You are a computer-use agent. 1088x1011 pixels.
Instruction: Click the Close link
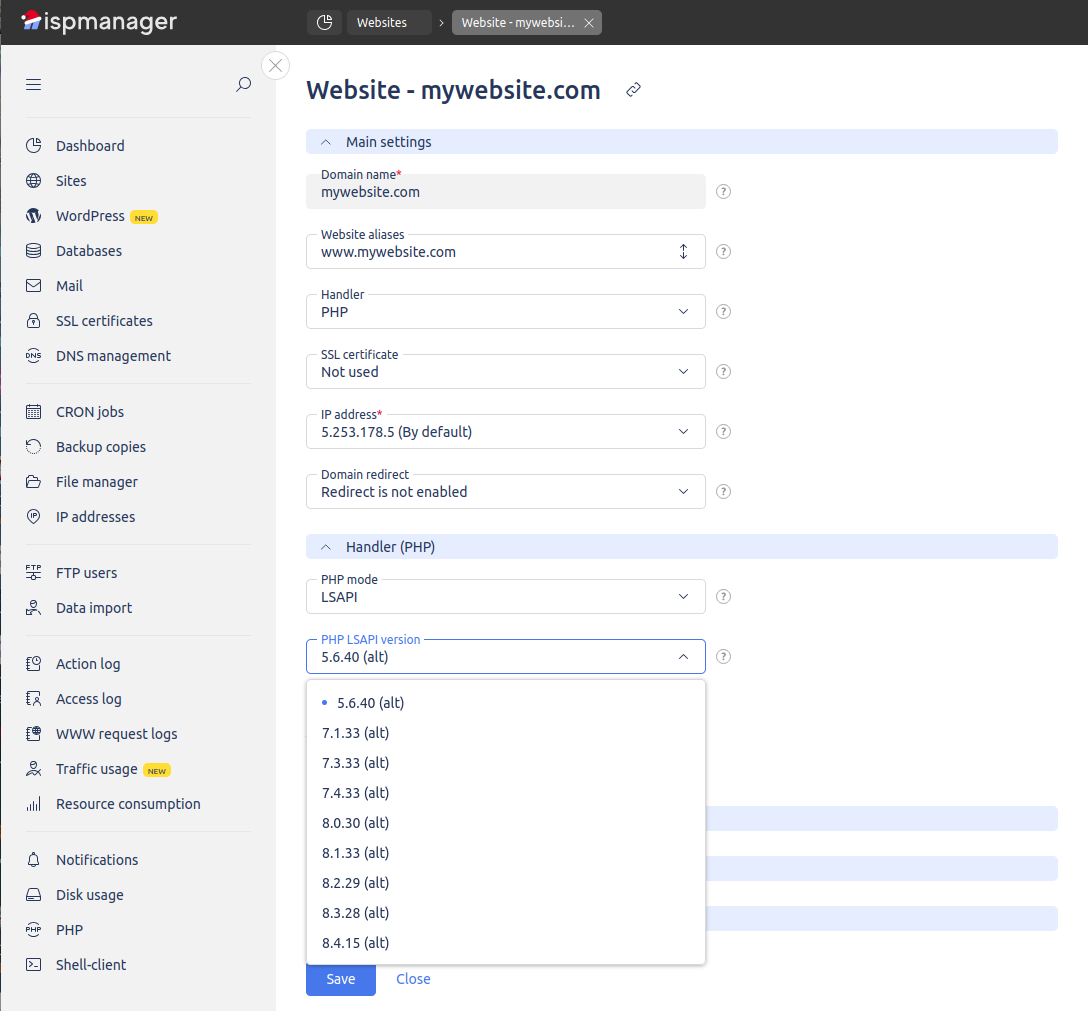tap(413, 979)
